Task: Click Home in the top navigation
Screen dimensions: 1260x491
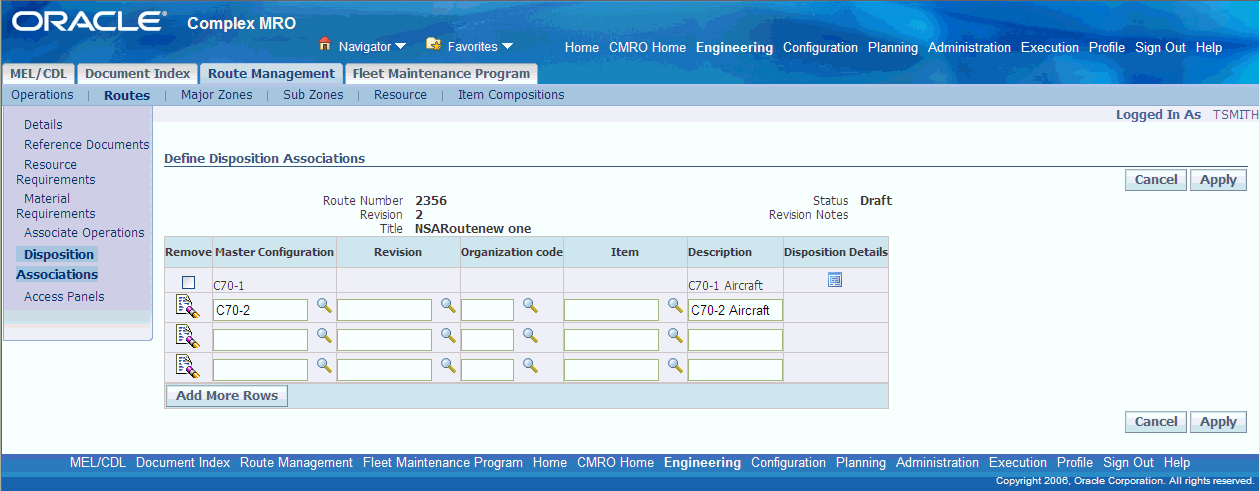Action: point(582,47)
